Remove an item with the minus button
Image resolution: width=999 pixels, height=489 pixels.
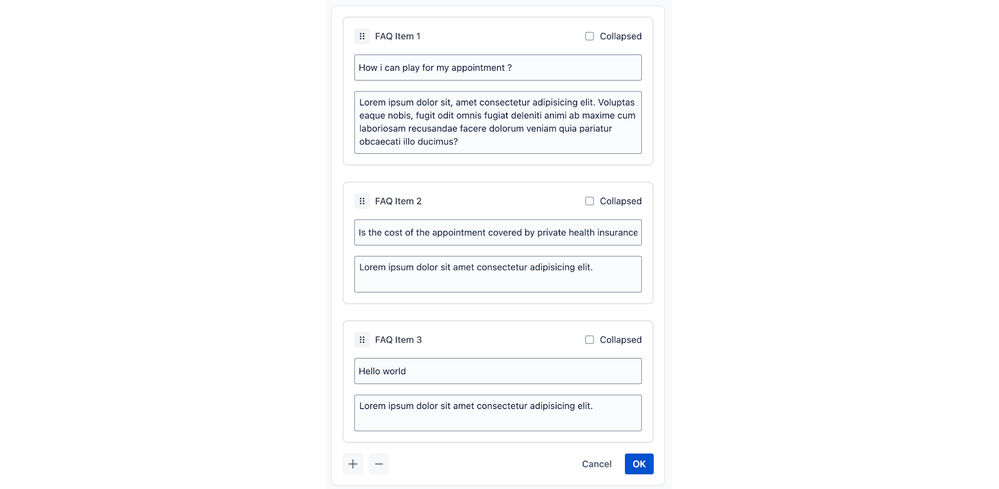(379, 464)
